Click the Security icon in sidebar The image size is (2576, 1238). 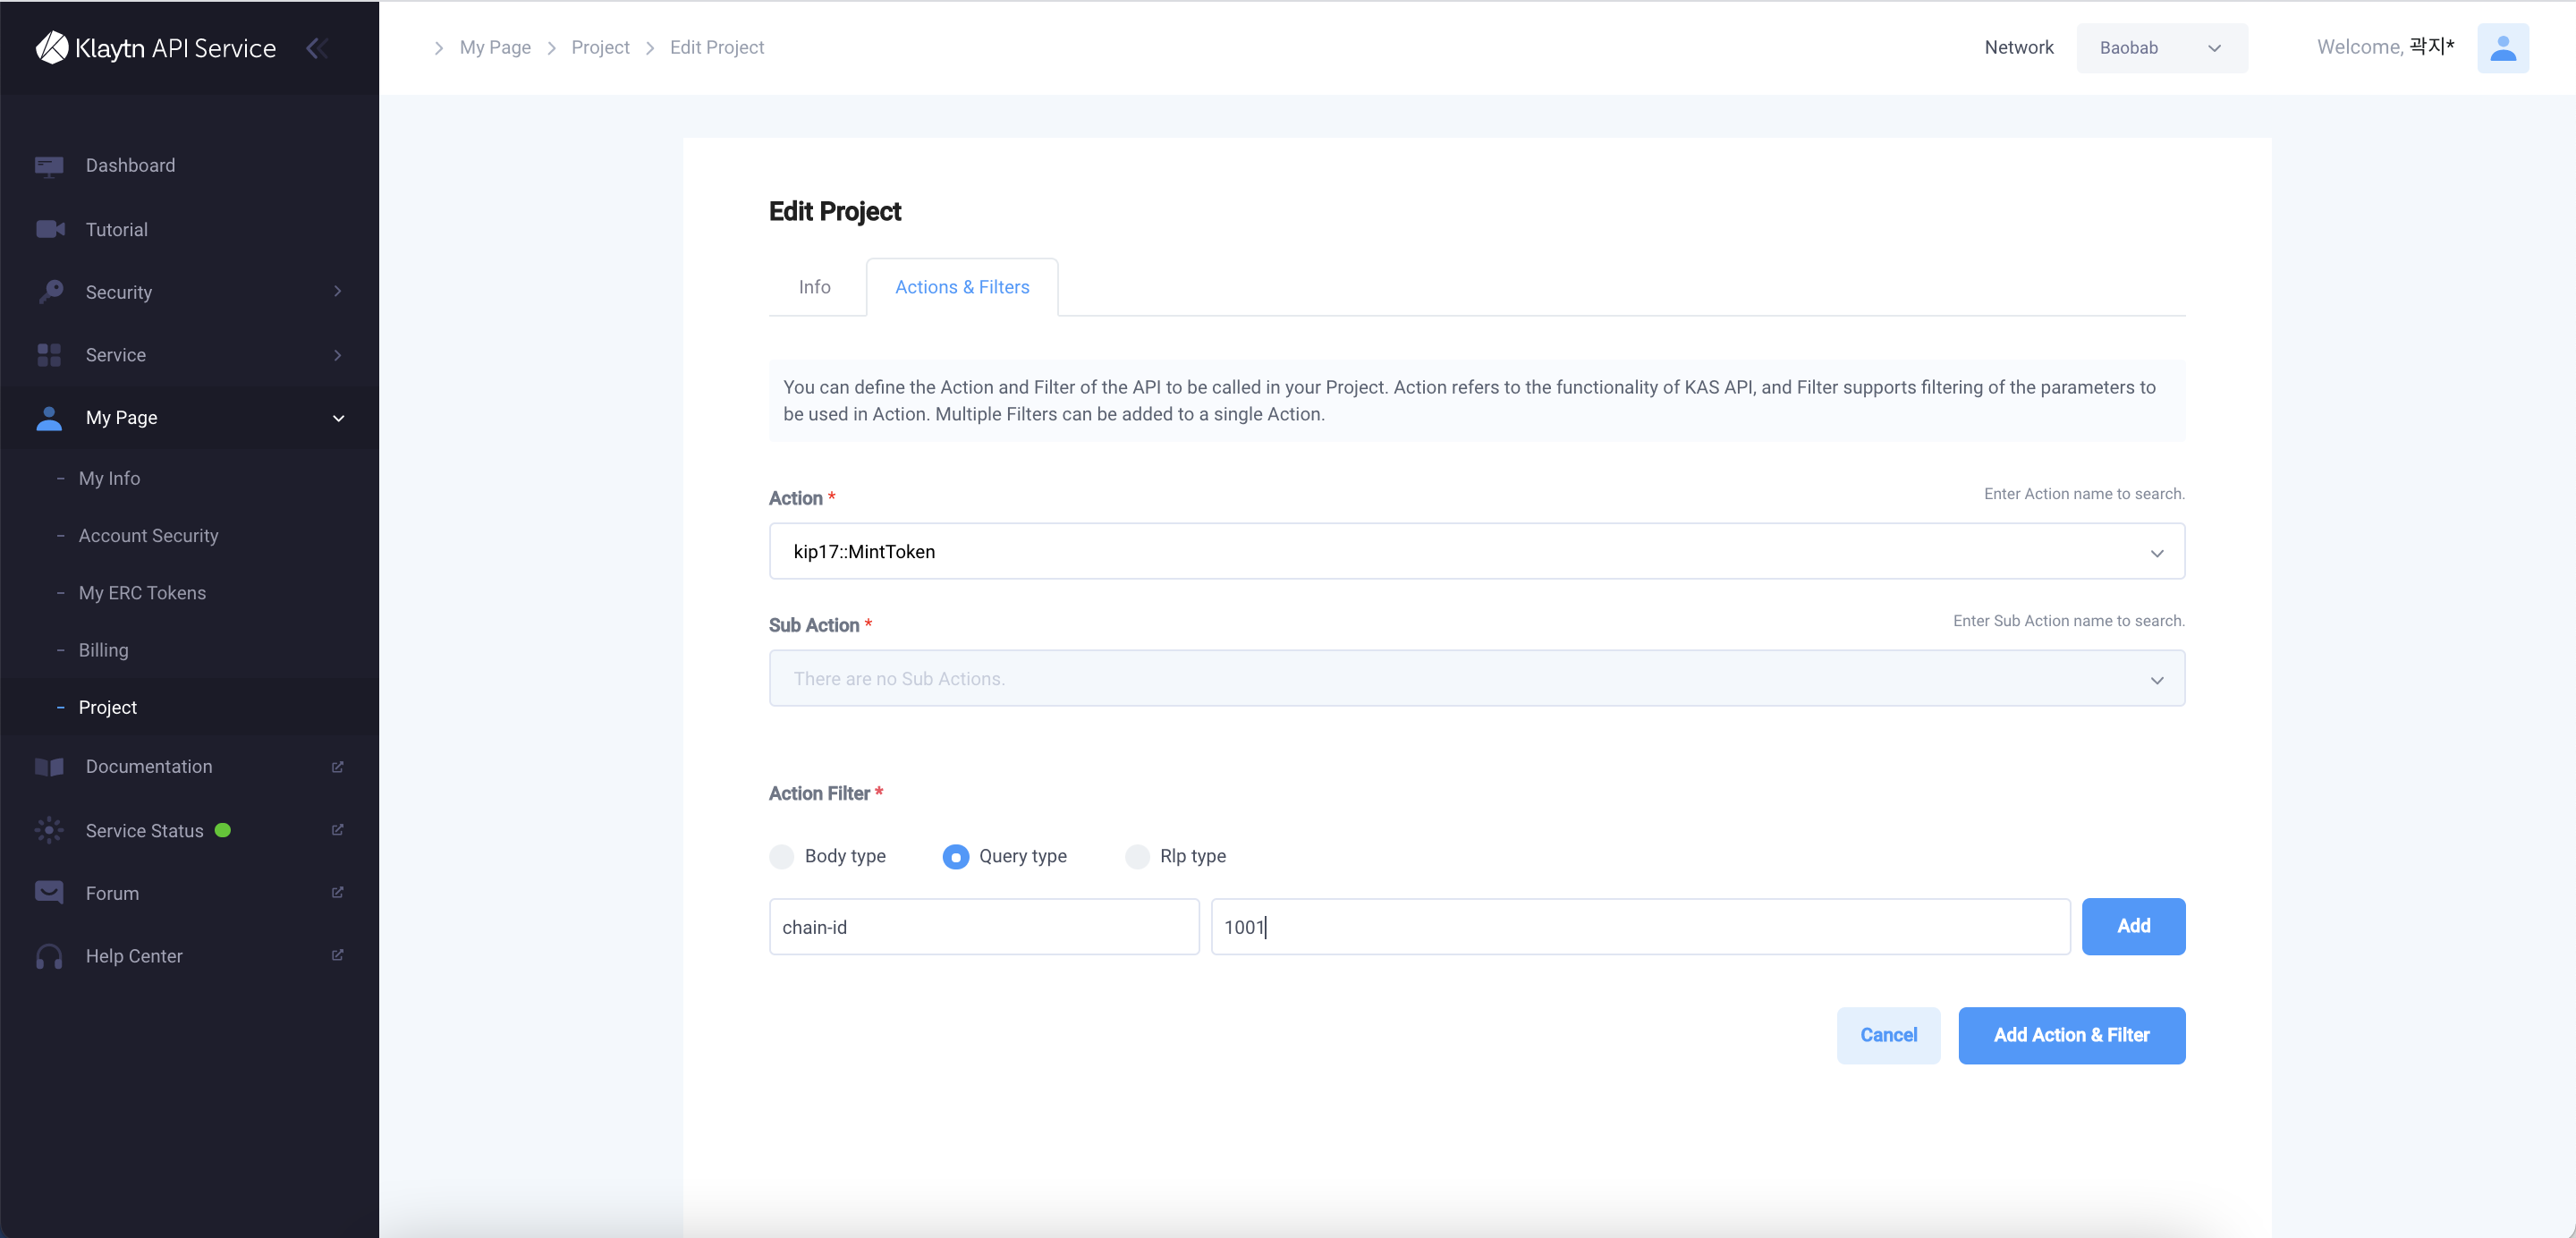pyautogui.click(x=49, y=291)
